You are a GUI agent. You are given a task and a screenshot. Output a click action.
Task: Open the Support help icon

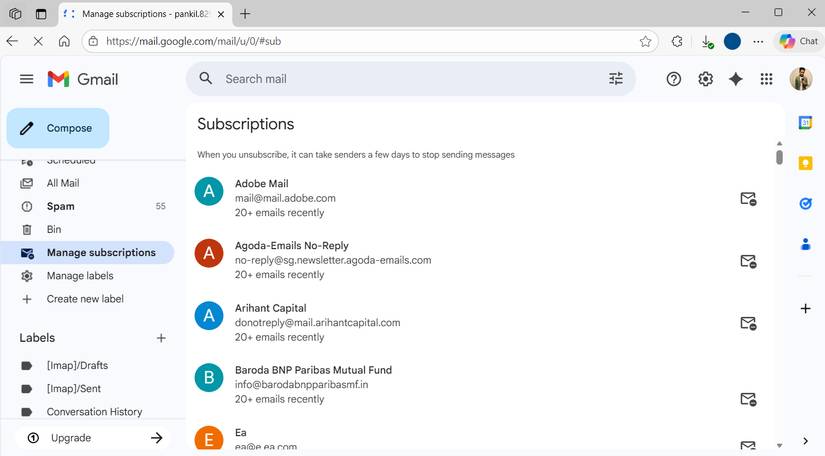point(673,79)
